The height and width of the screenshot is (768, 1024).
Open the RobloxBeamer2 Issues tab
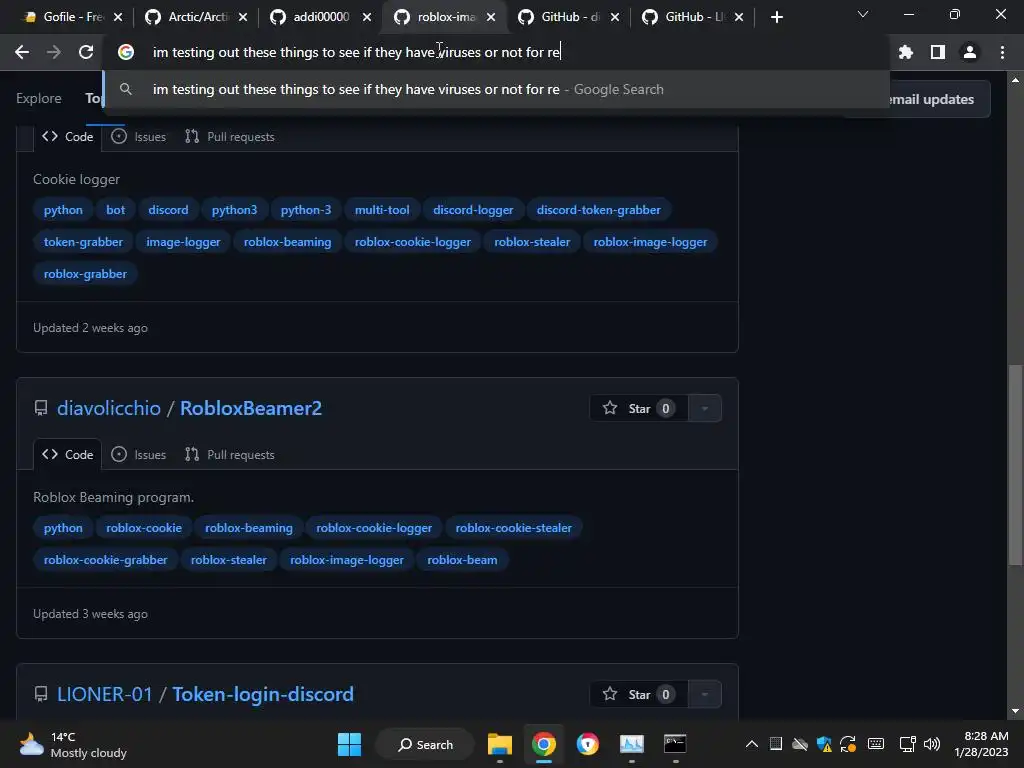click(x=138, y=455)
